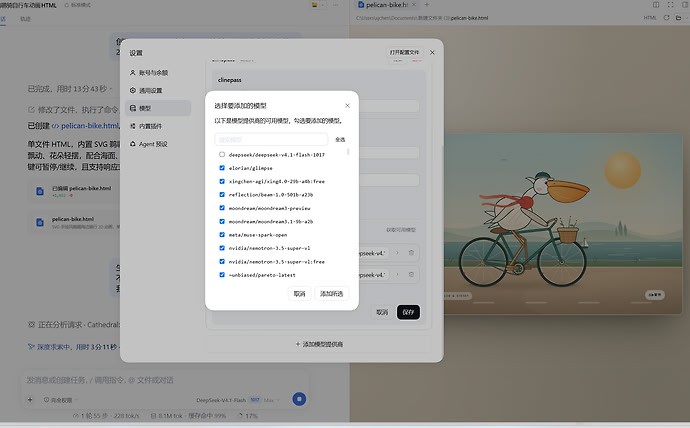This screenshot has height=428, width=690.
Task: Click the folder icon in preview toolbar
Action: point(678,18)
